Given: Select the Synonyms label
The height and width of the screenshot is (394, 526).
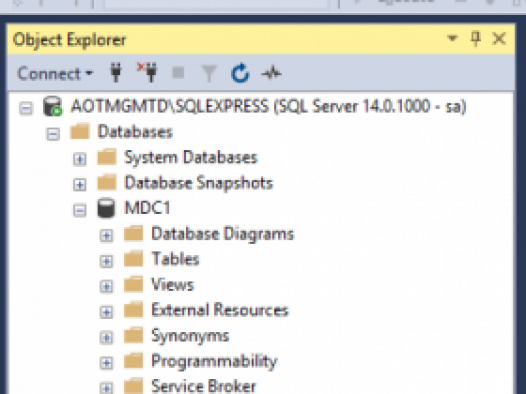Looking at the screenshot, I should pyautogui.click(x=190, y=336).
